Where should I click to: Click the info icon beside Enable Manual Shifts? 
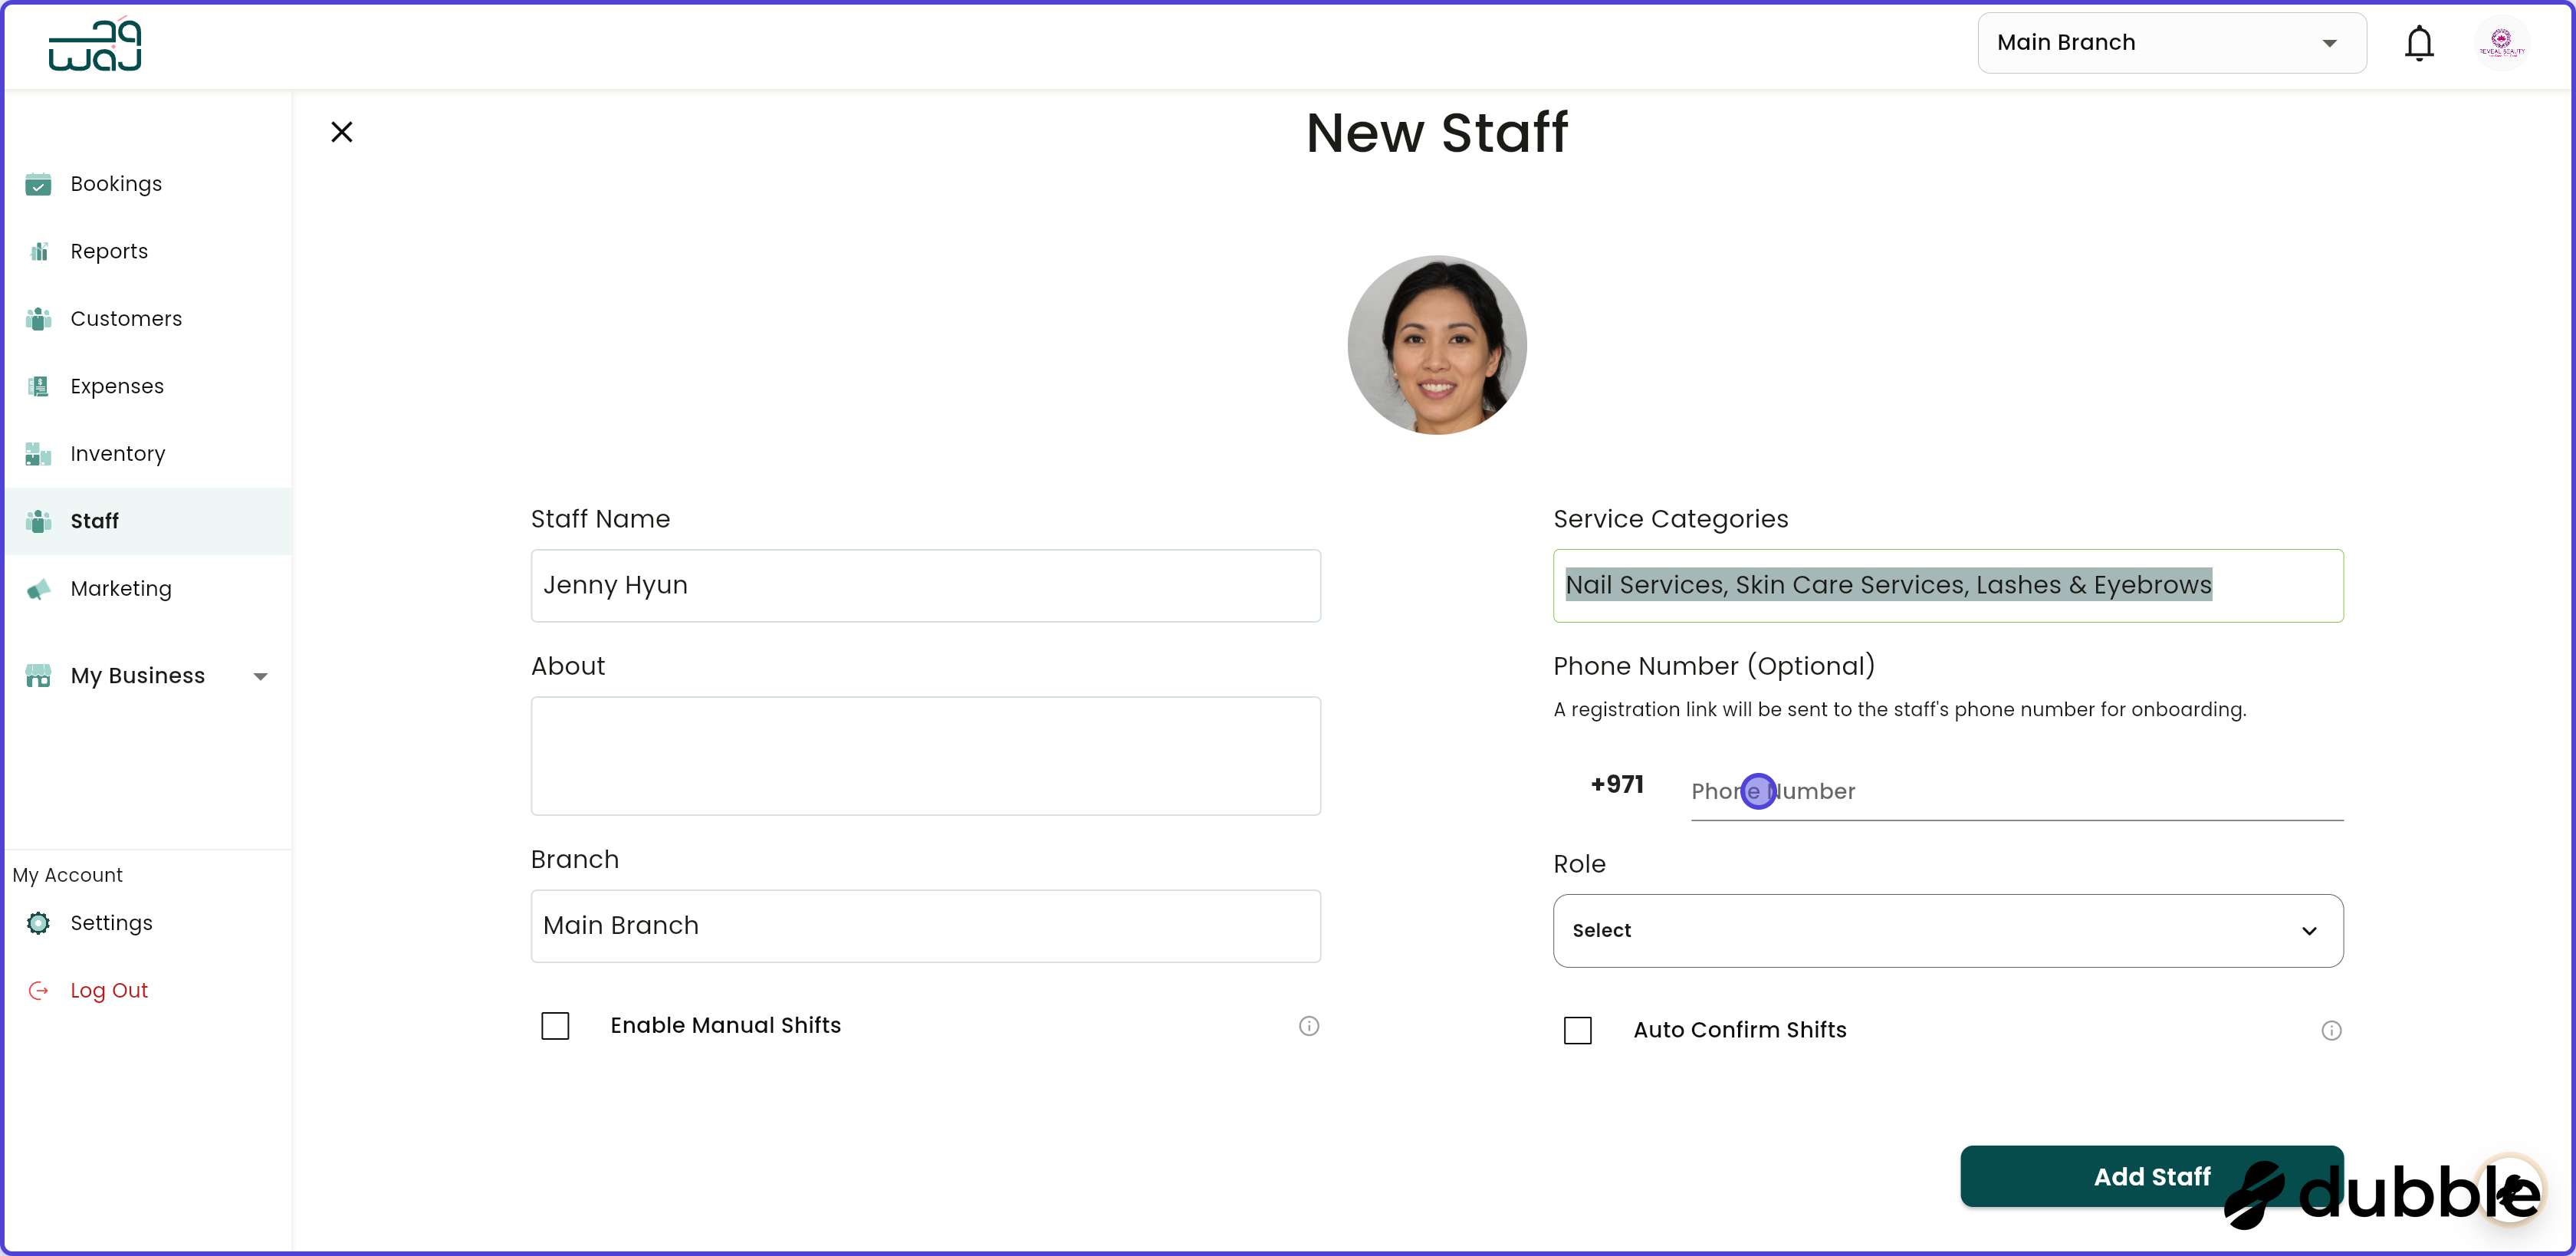coord(1309,1025)
